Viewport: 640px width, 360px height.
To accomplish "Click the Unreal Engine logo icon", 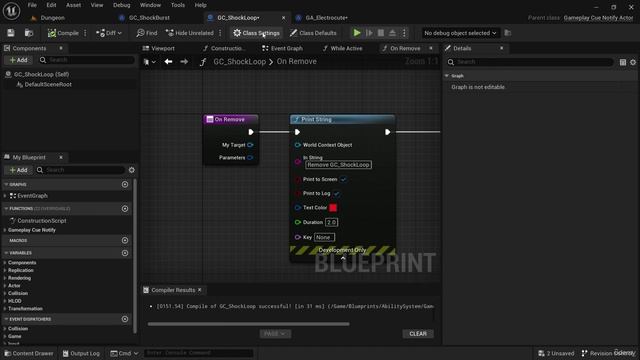I will 11,11.
